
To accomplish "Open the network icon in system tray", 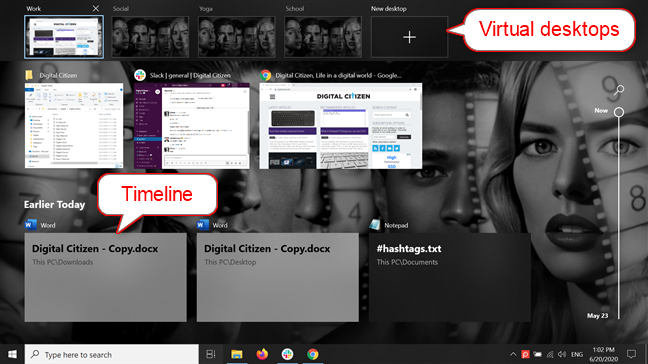I will click(x=550, y=354).
